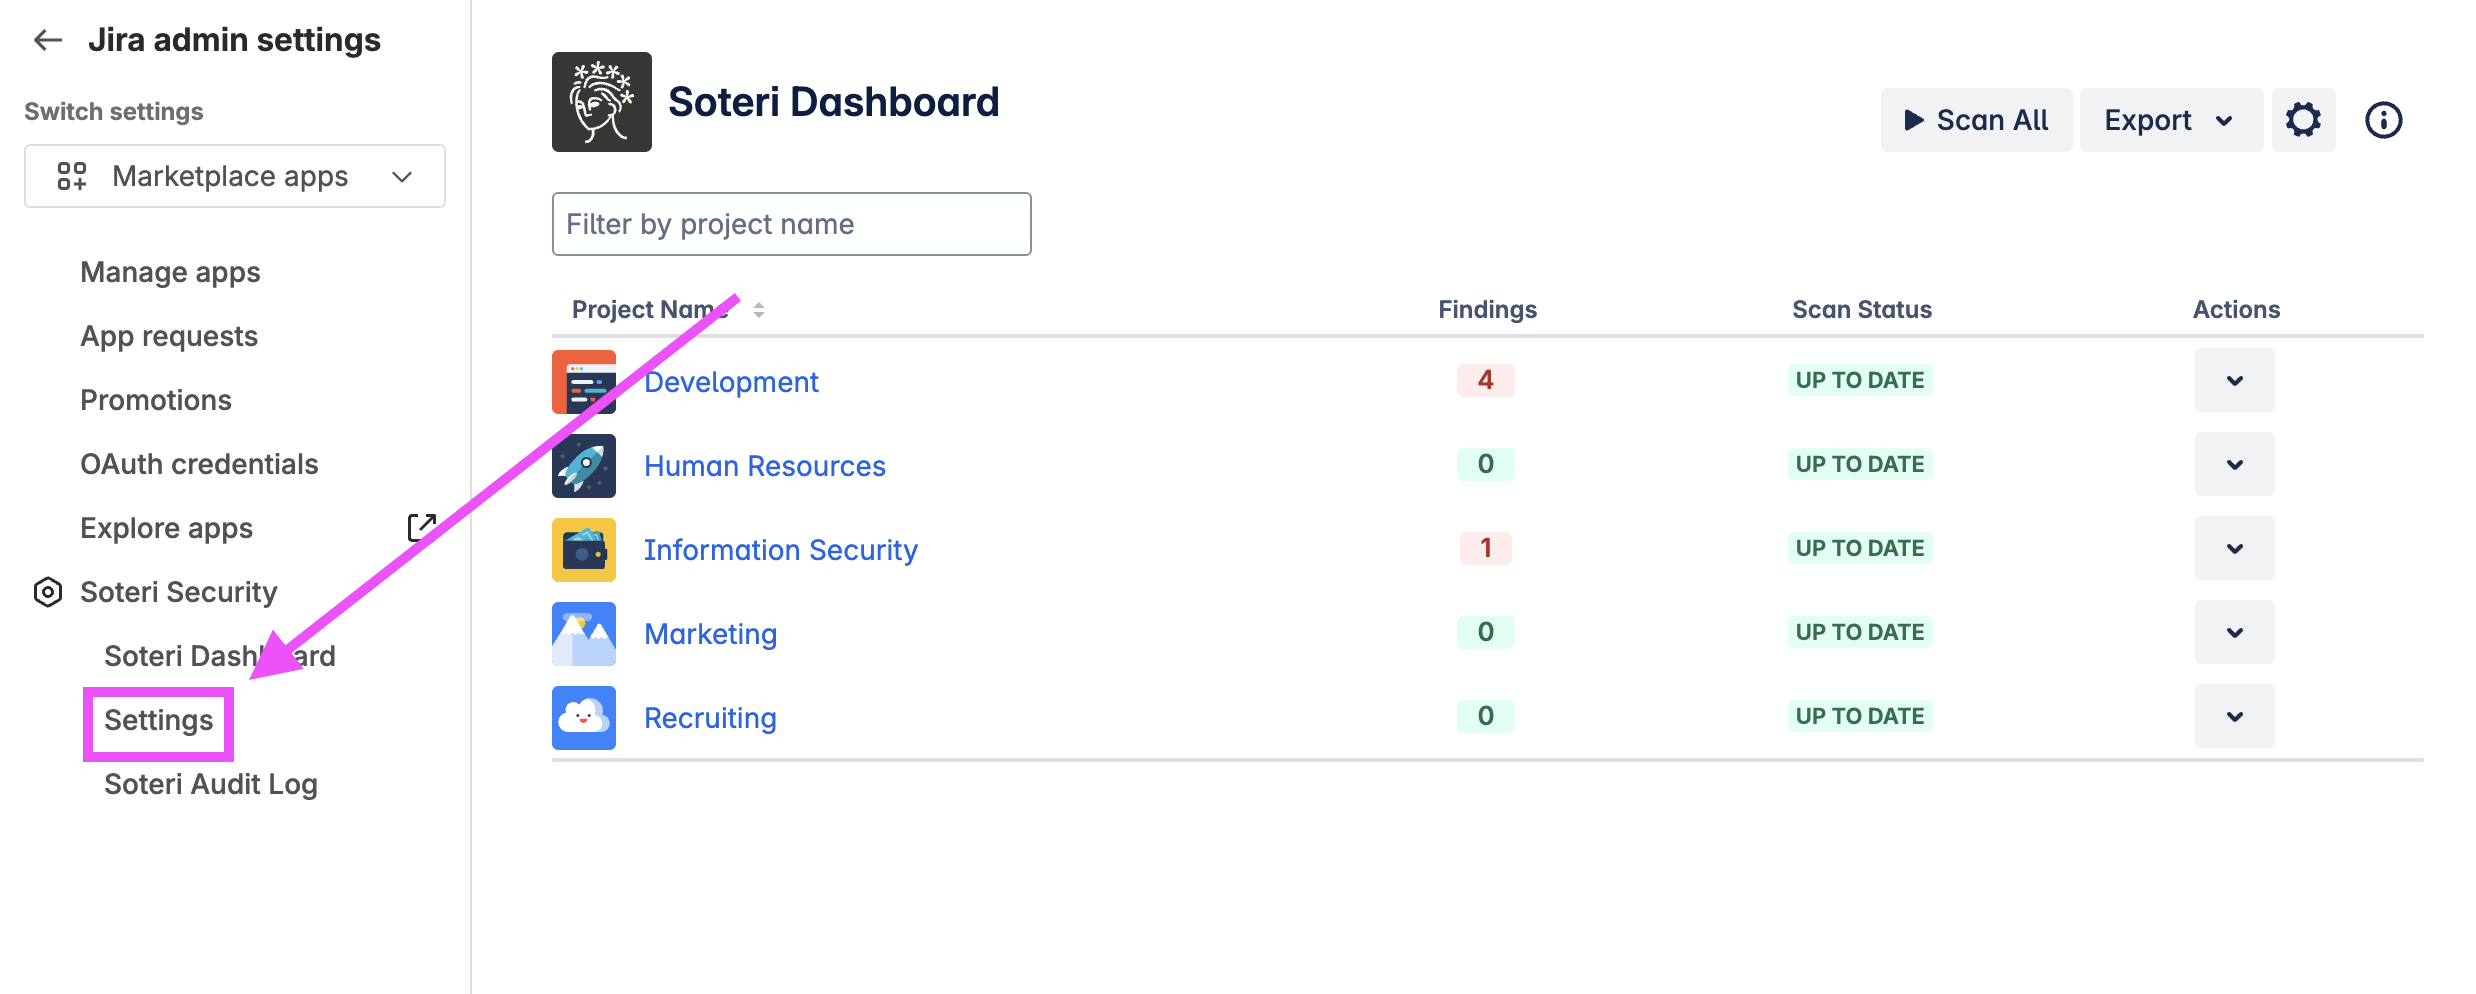2476x994 pixels.
Task: Expand actions menu for Recruiting row
Action: click(2234, 716)
